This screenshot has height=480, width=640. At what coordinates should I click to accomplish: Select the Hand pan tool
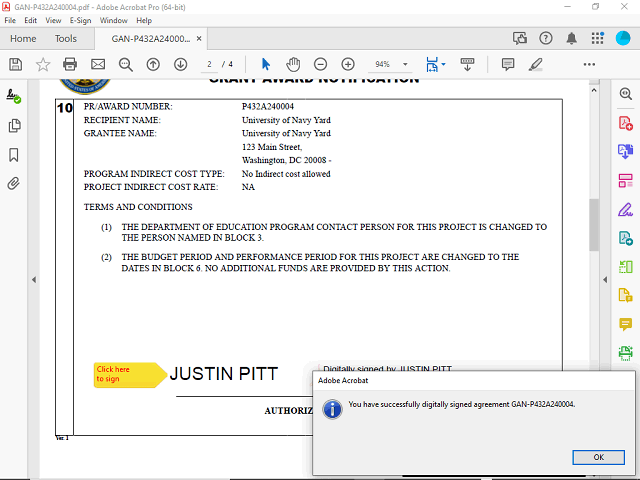[x=293, y=64]
